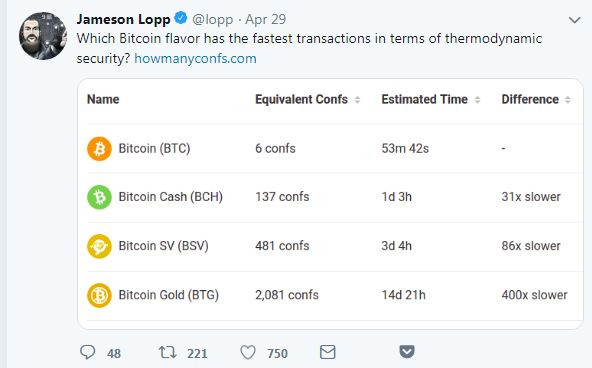Sort table by Equivalent Confs arrows
This screenshot has width=592, height=368.
coord(357,100)
